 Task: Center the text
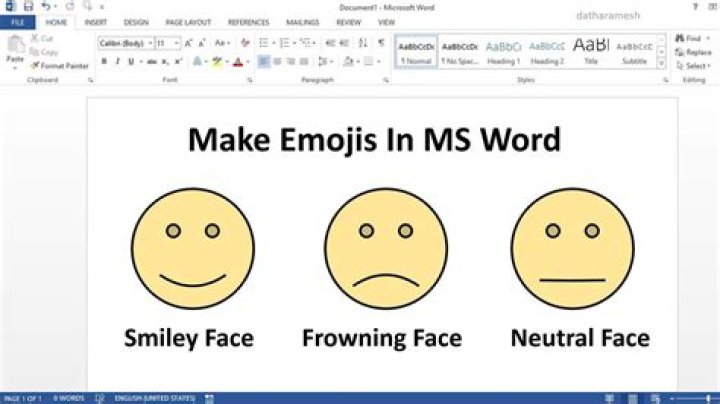277,62
